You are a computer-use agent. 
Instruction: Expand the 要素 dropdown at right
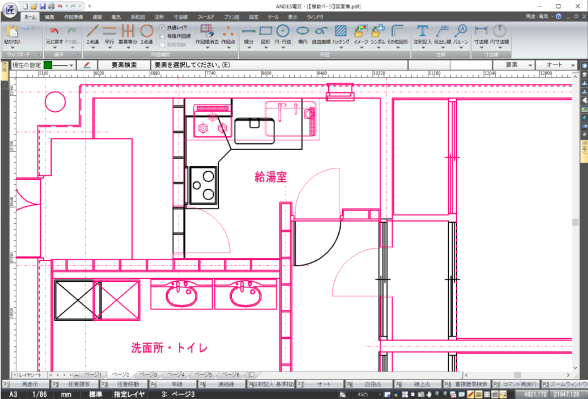(514, 65)
